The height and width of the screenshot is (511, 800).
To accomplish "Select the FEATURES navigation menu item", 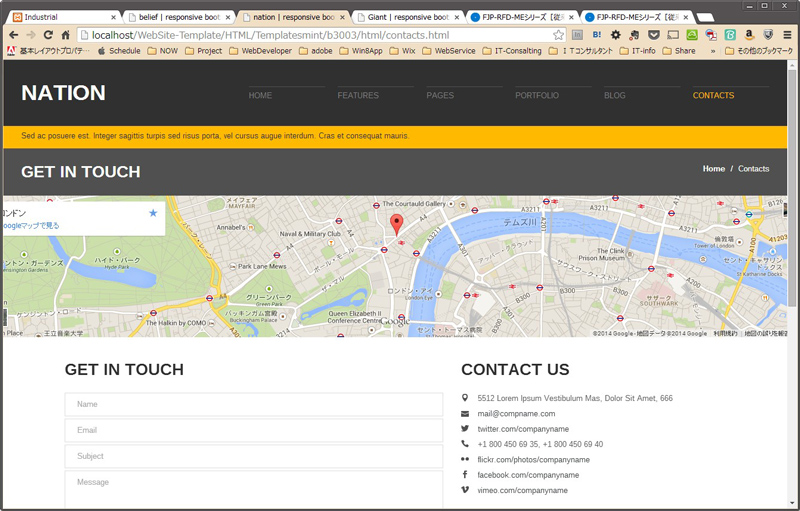I will 358,96.
